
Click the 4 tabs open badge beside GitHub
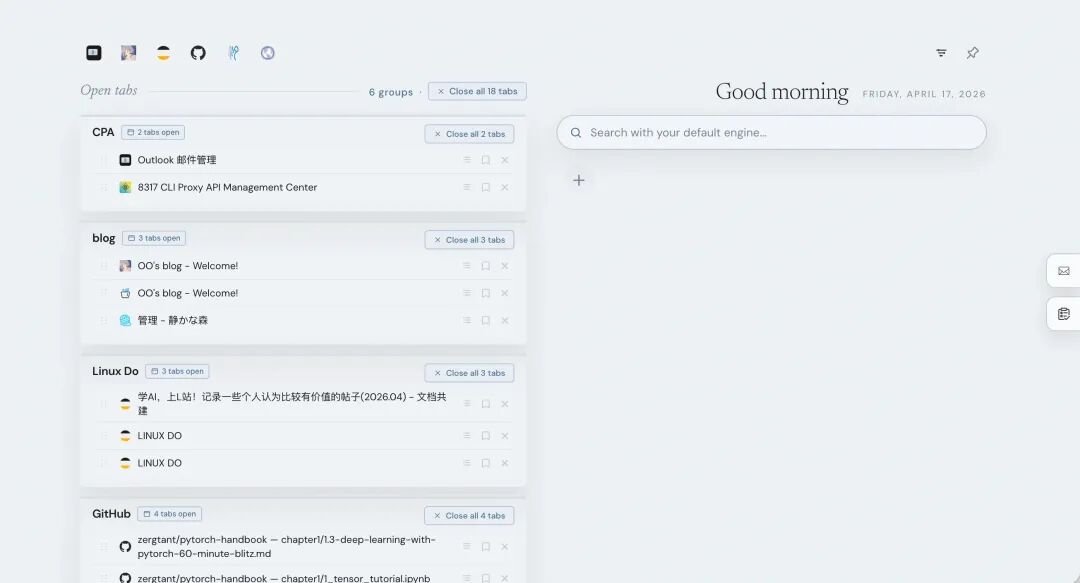(169, 514)
